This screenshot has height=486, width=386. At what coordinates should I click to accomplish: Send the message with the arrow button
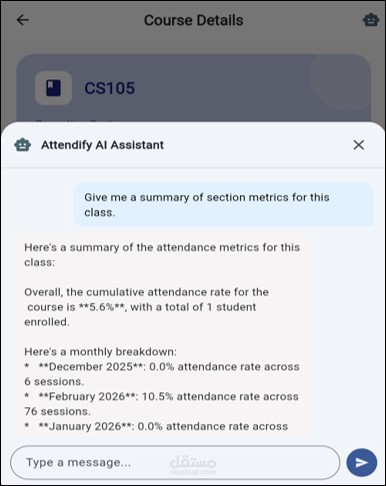coord(362,462)
